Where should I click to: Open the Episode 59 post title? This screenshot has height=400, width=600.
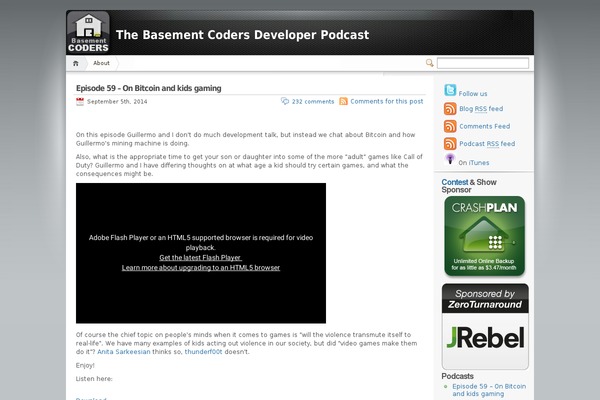coord(148,88)
